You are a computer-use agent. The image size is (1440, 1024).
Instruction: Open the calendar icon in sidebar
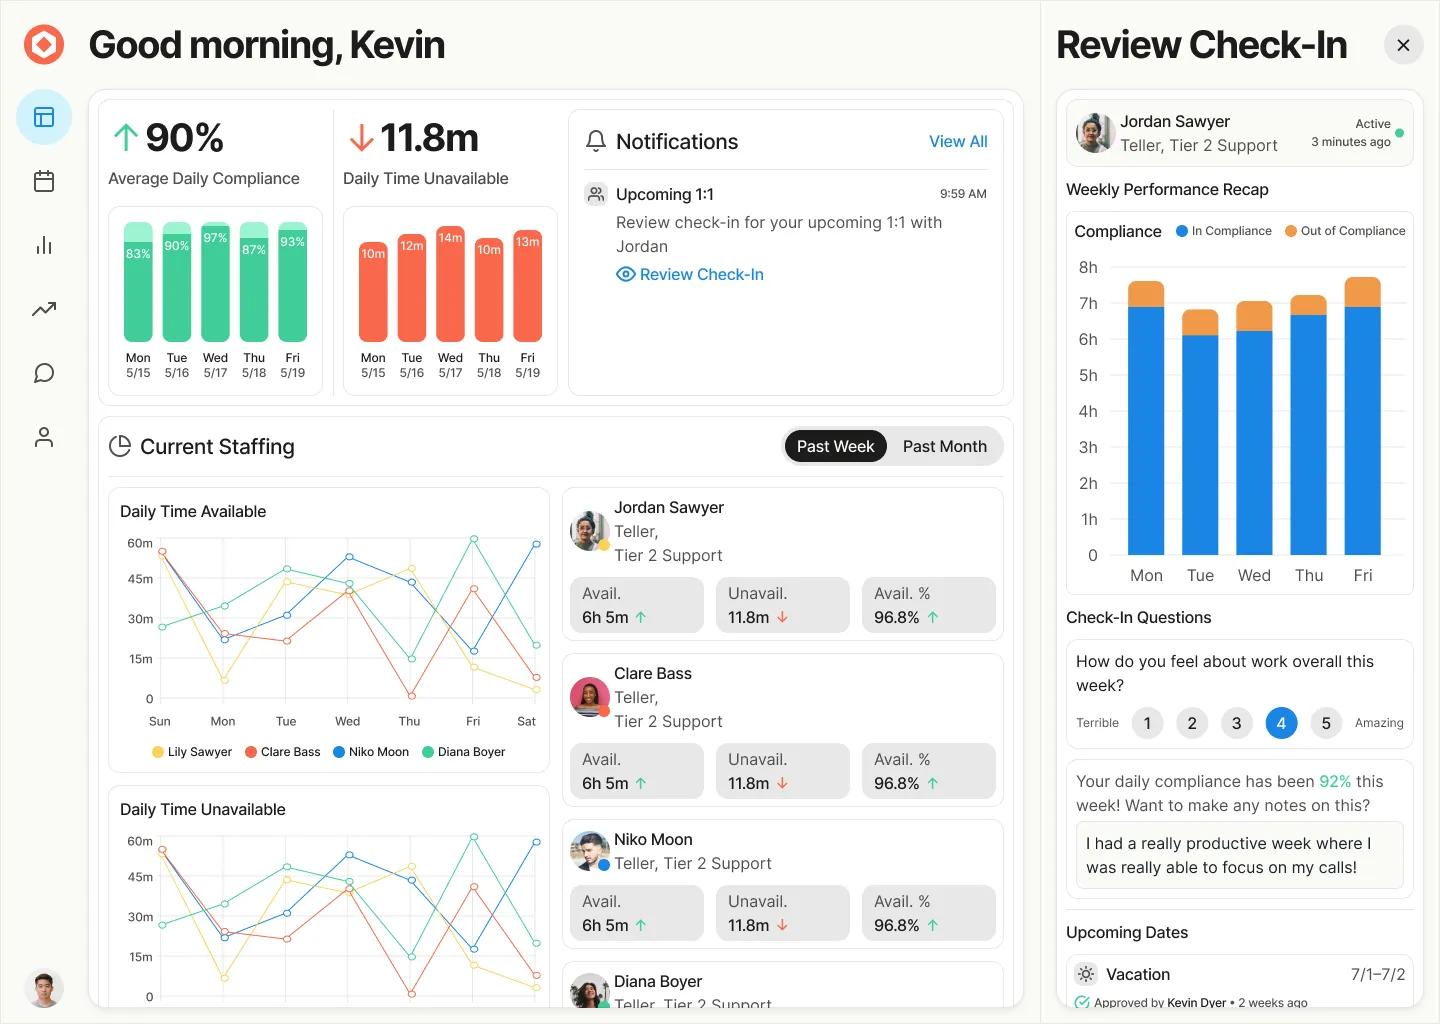tap(44, 181)
